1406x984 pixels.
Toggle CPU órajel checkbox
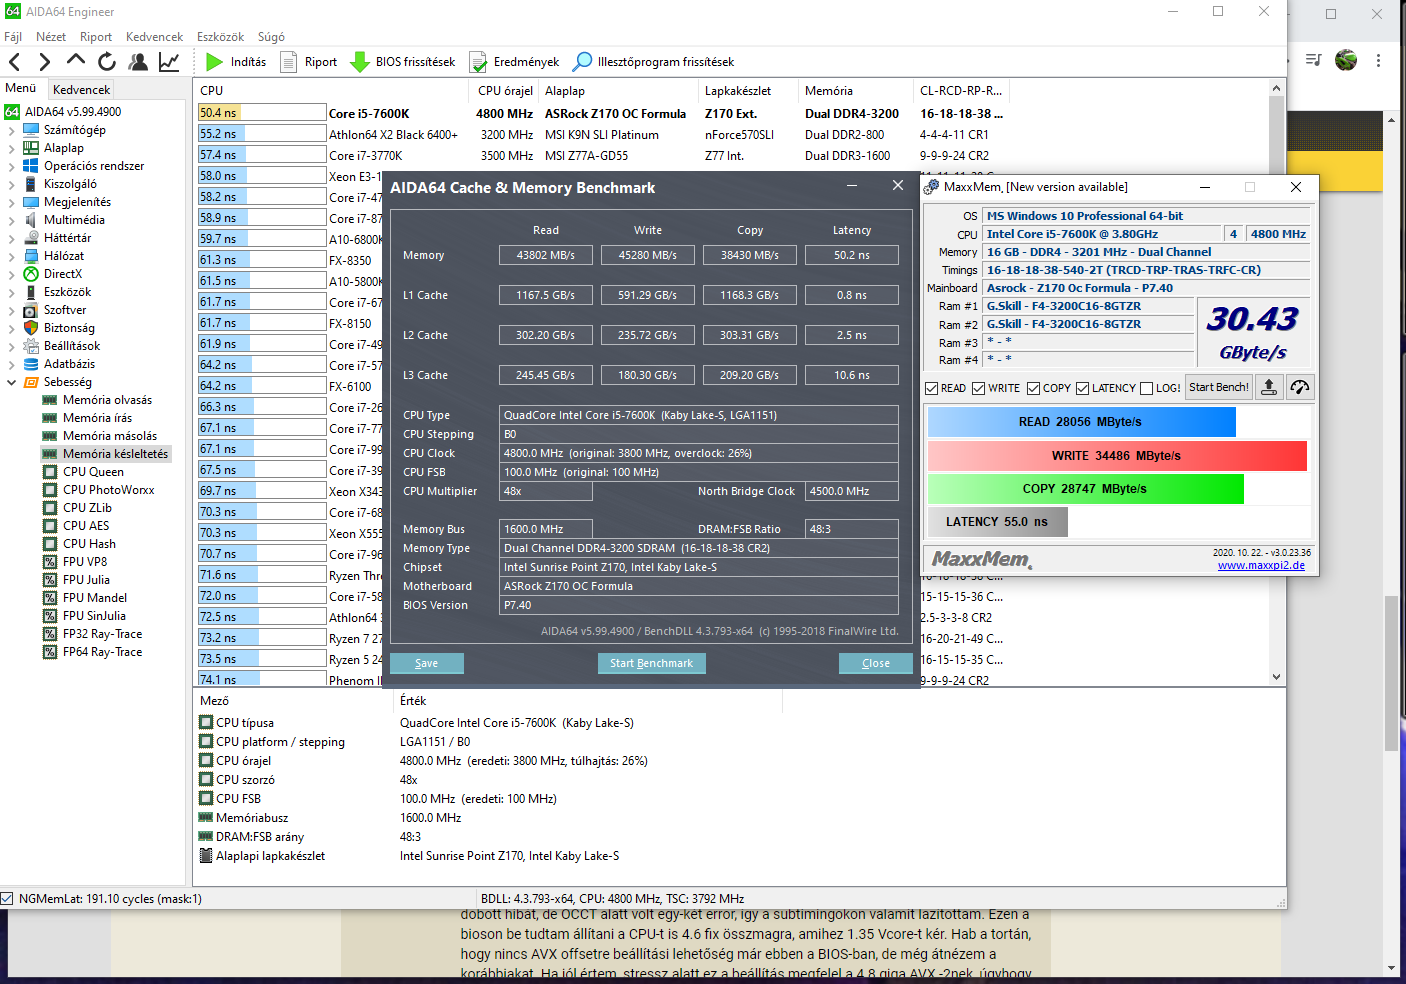206,760
